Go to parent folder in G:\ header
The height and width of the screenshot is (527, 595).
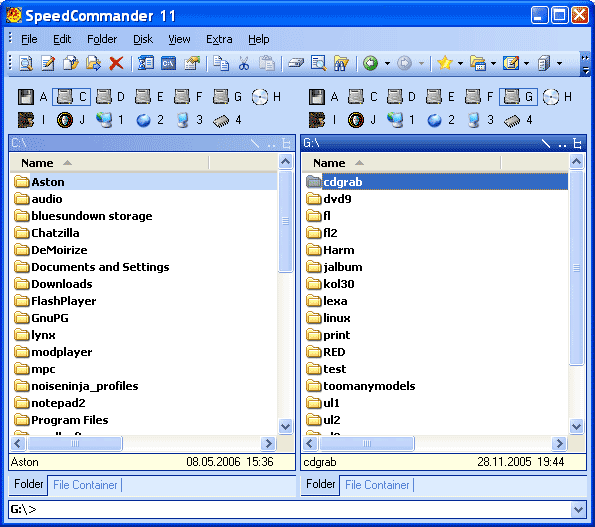pos(562,143)
